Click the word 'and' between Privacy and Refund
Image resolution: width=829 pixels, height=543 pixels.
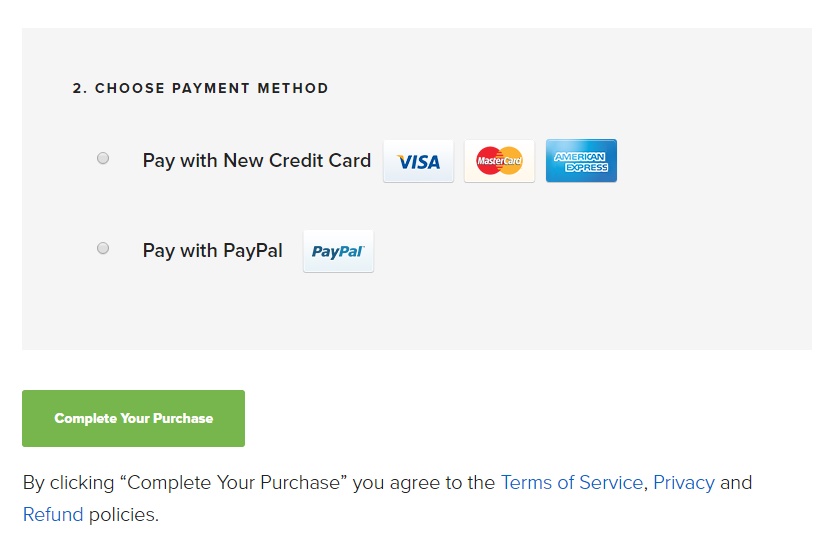tap(736, 482)
